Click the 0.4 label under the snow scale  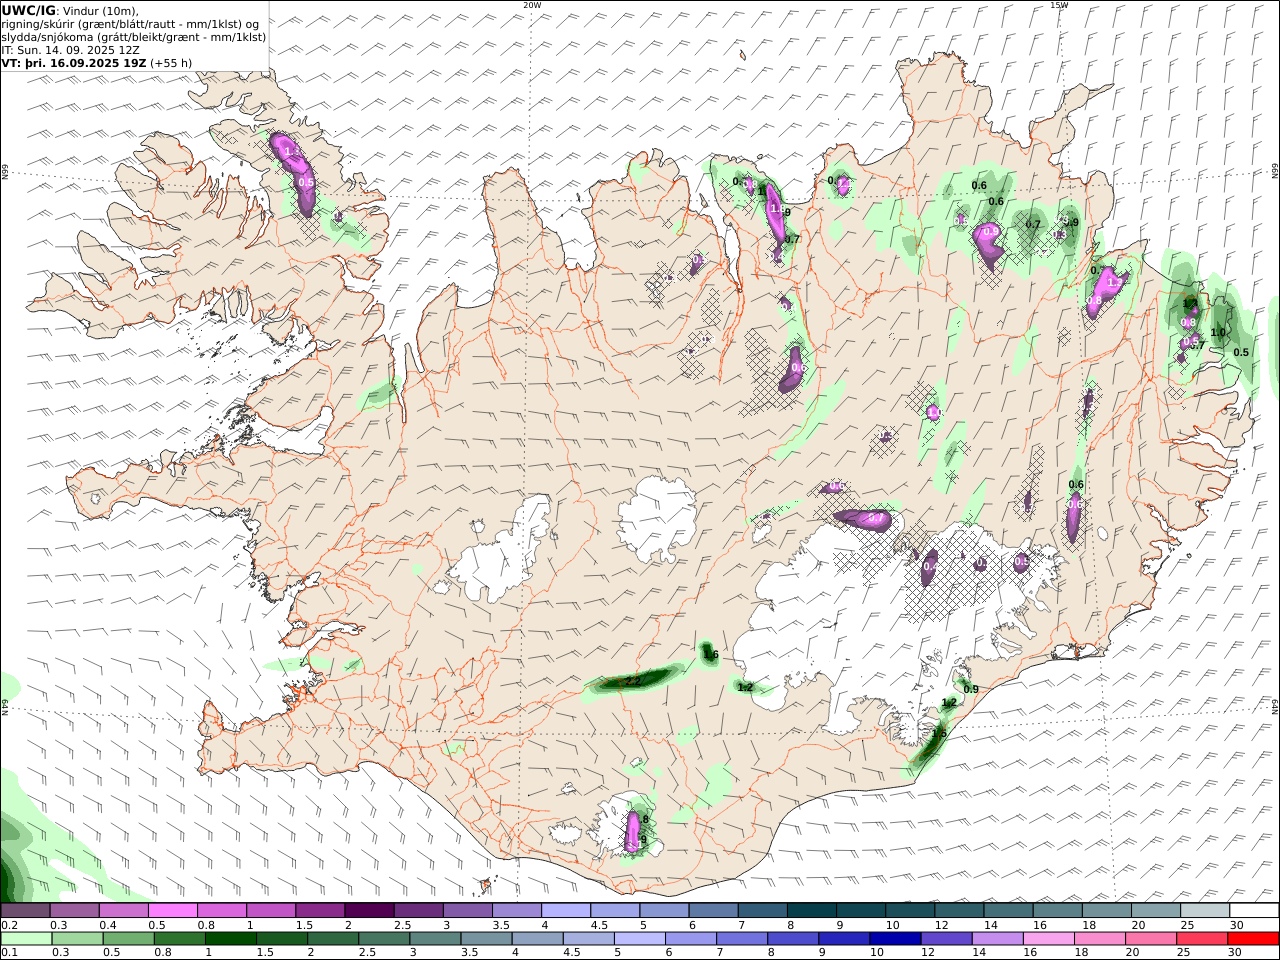click(107, 925)
